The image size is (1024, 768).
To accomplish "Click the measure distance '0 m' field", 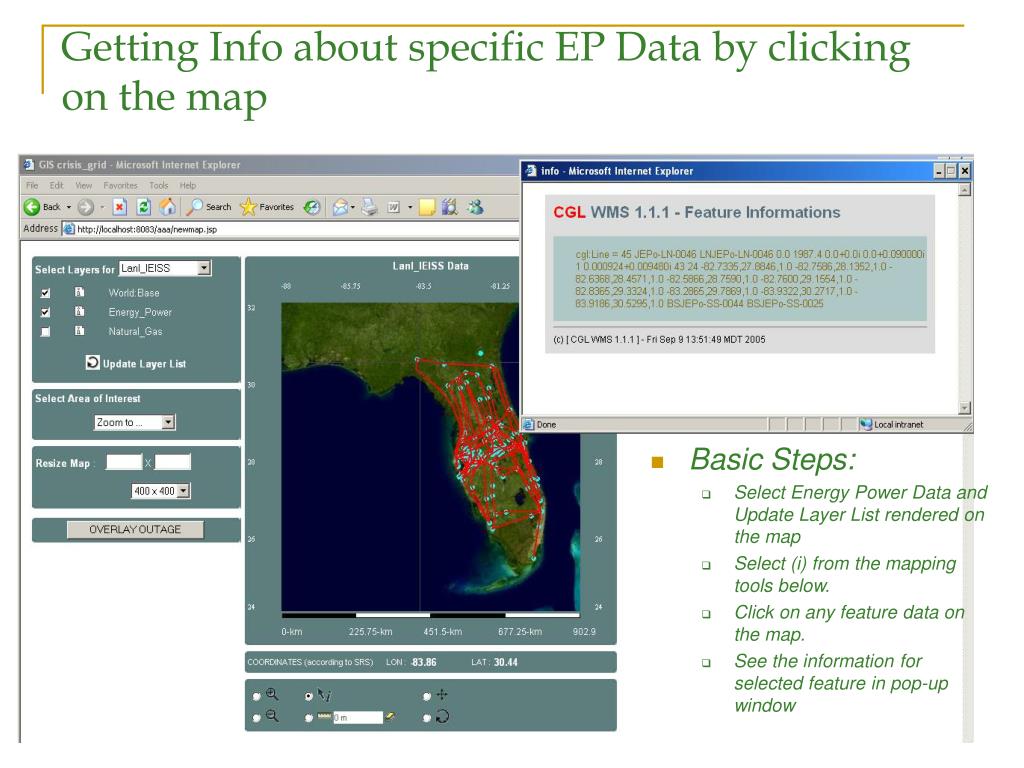I will click(358, 718).
